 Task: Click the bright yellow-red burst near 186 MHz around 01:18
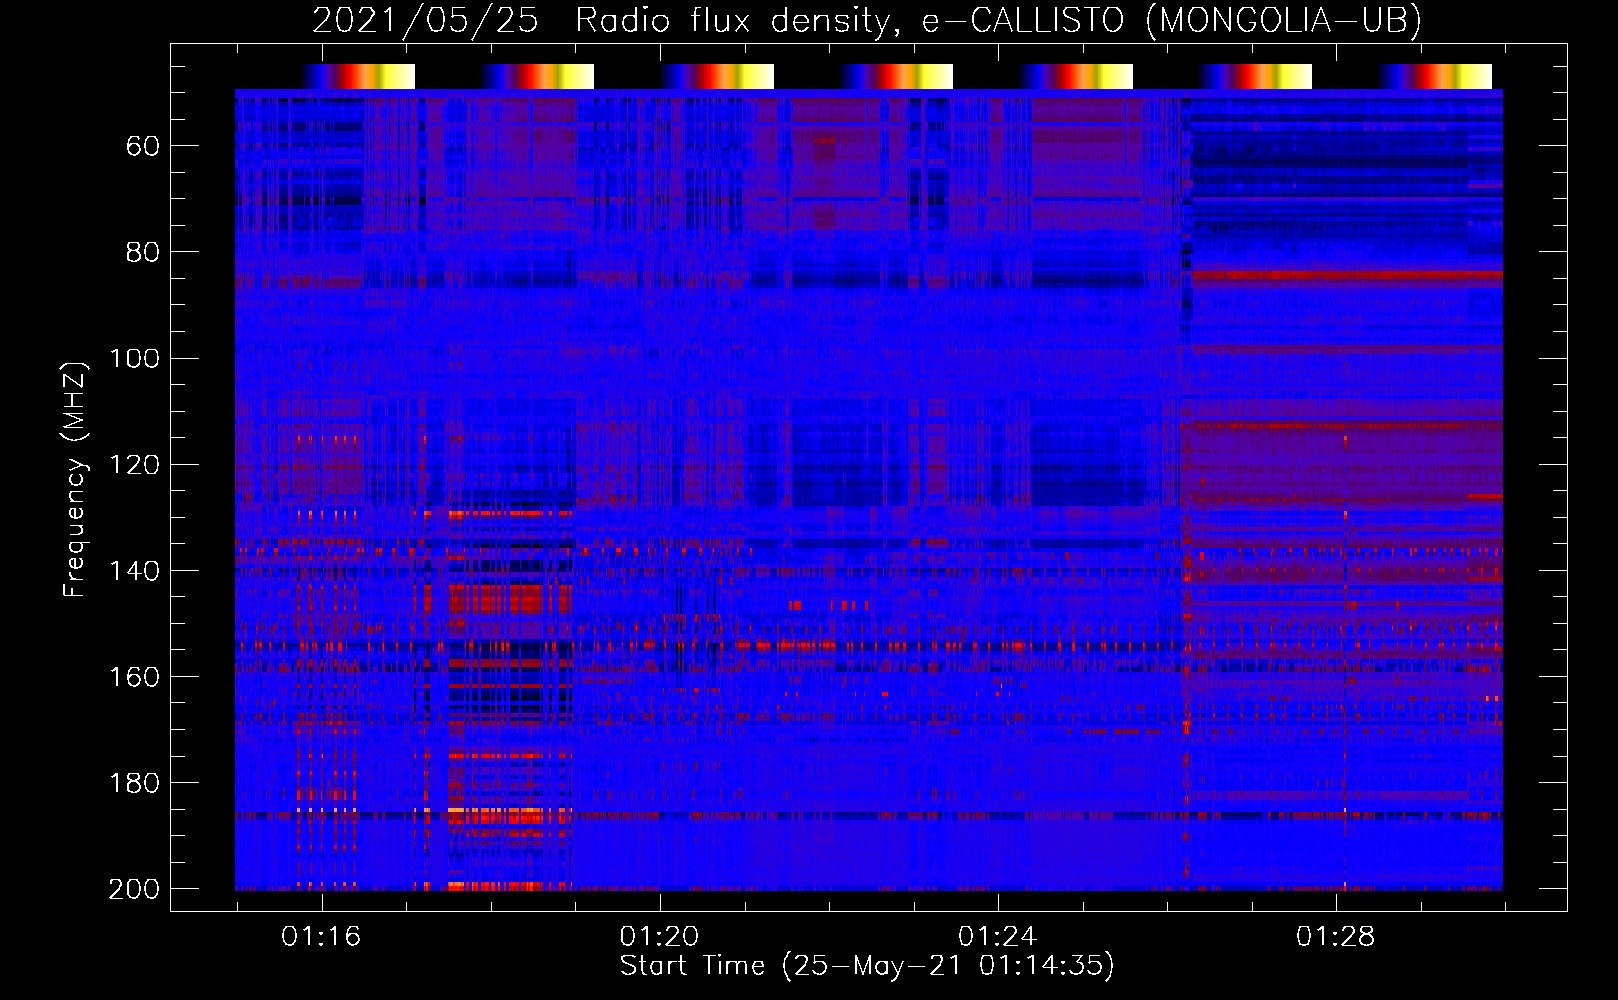pos(509,814)
